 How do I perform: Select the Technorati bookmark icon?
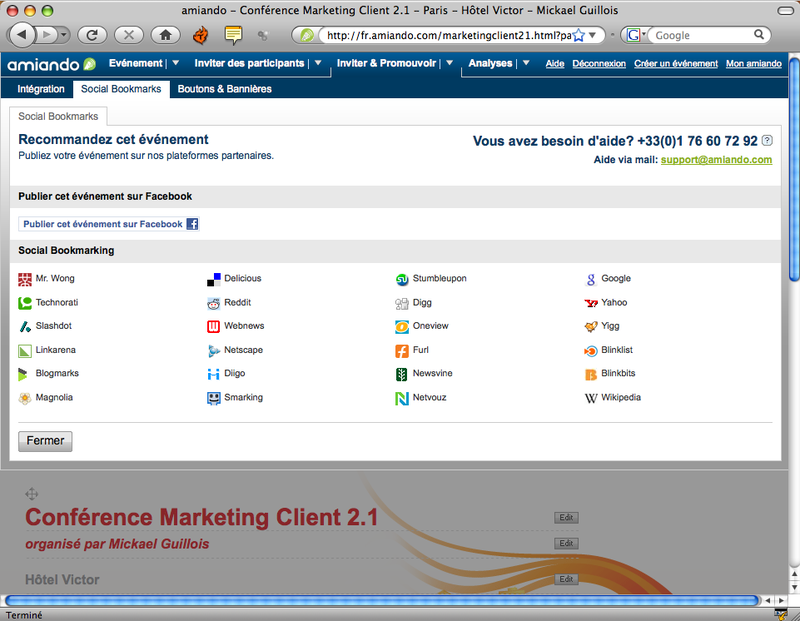pyautogui.click(x=24, y=303)
